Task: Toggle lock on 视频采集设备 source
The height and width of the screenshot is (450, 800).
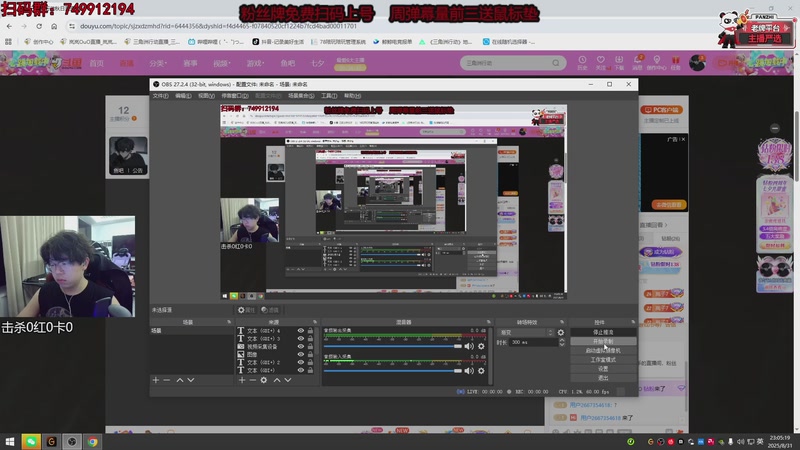Action: point(310,346)
